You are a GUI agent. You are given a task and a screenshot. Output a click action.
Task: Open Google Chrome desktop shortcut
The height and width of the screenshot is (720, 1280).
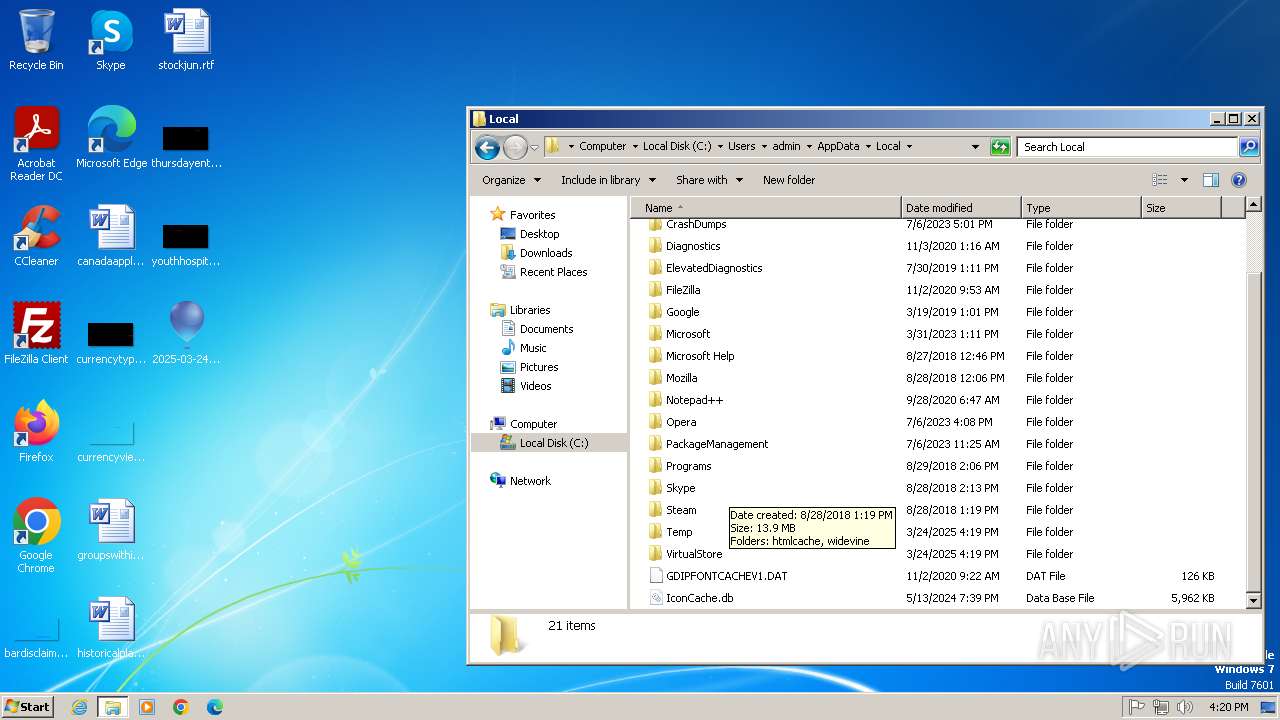(36, 536)
